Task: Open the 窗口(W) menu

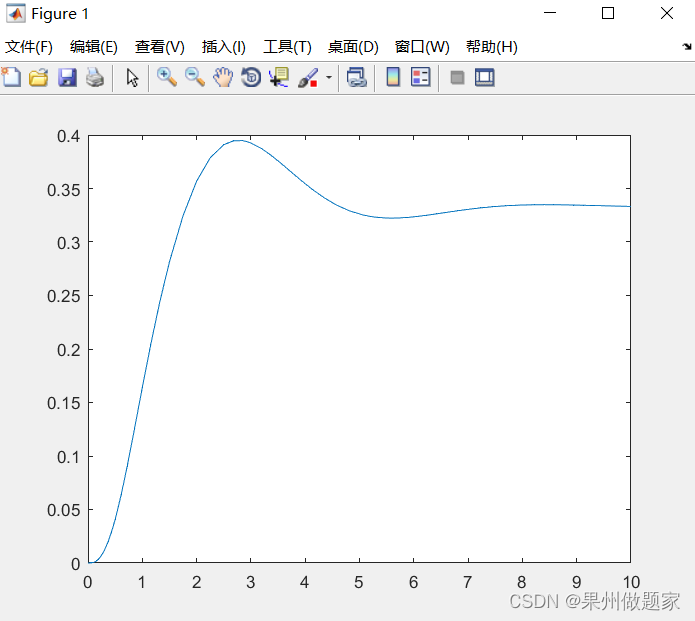Action: pos(422,47)
